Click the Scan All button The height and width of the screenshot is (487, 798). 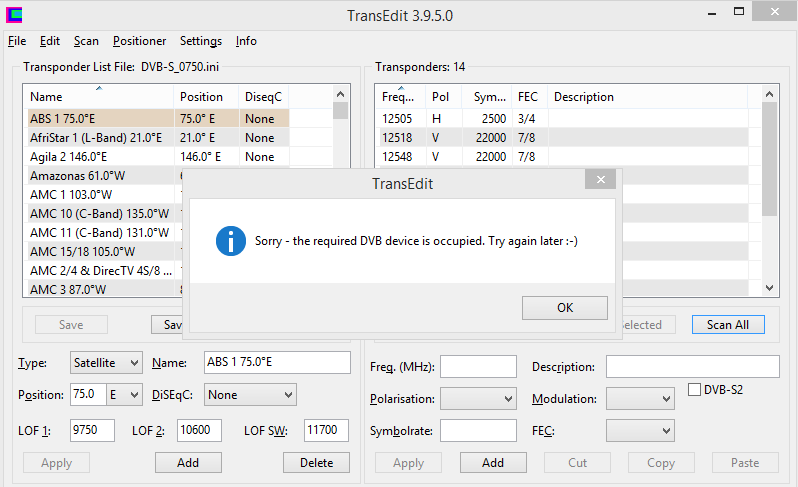click(x=728, y=325)
